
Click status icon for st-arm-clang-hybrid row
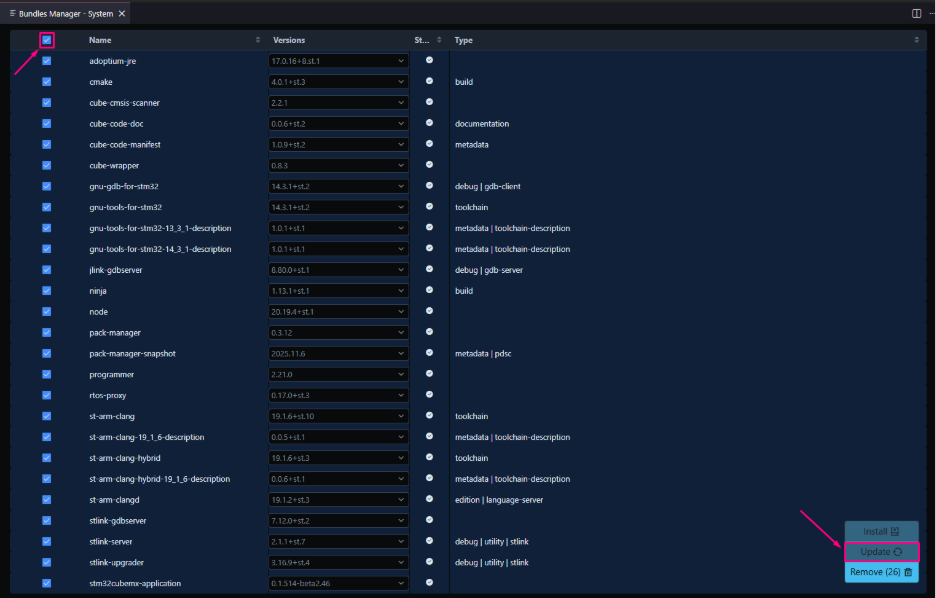429,457
